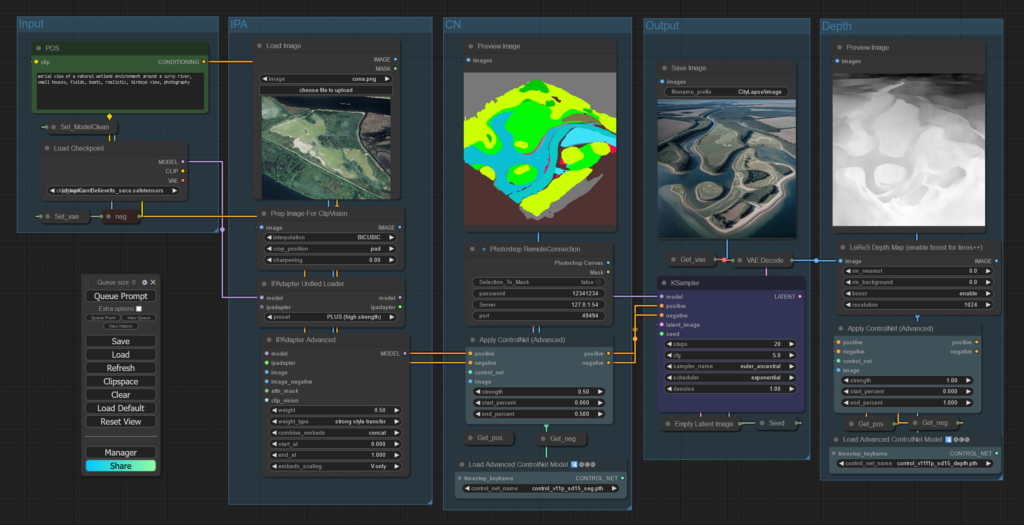Image resolution: width=1024 pixels, height=525 pixels.
Task: Toggle the boost enable setting in LeReS Depth Map
Action: (918, 294)
